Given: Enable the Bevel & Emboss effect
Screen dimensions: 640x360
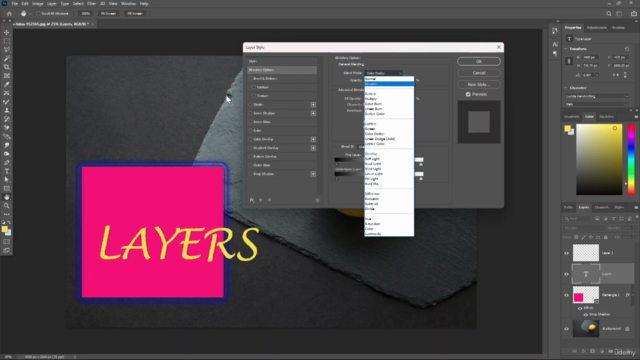Looking at the screenshot, I should (251, 78).
